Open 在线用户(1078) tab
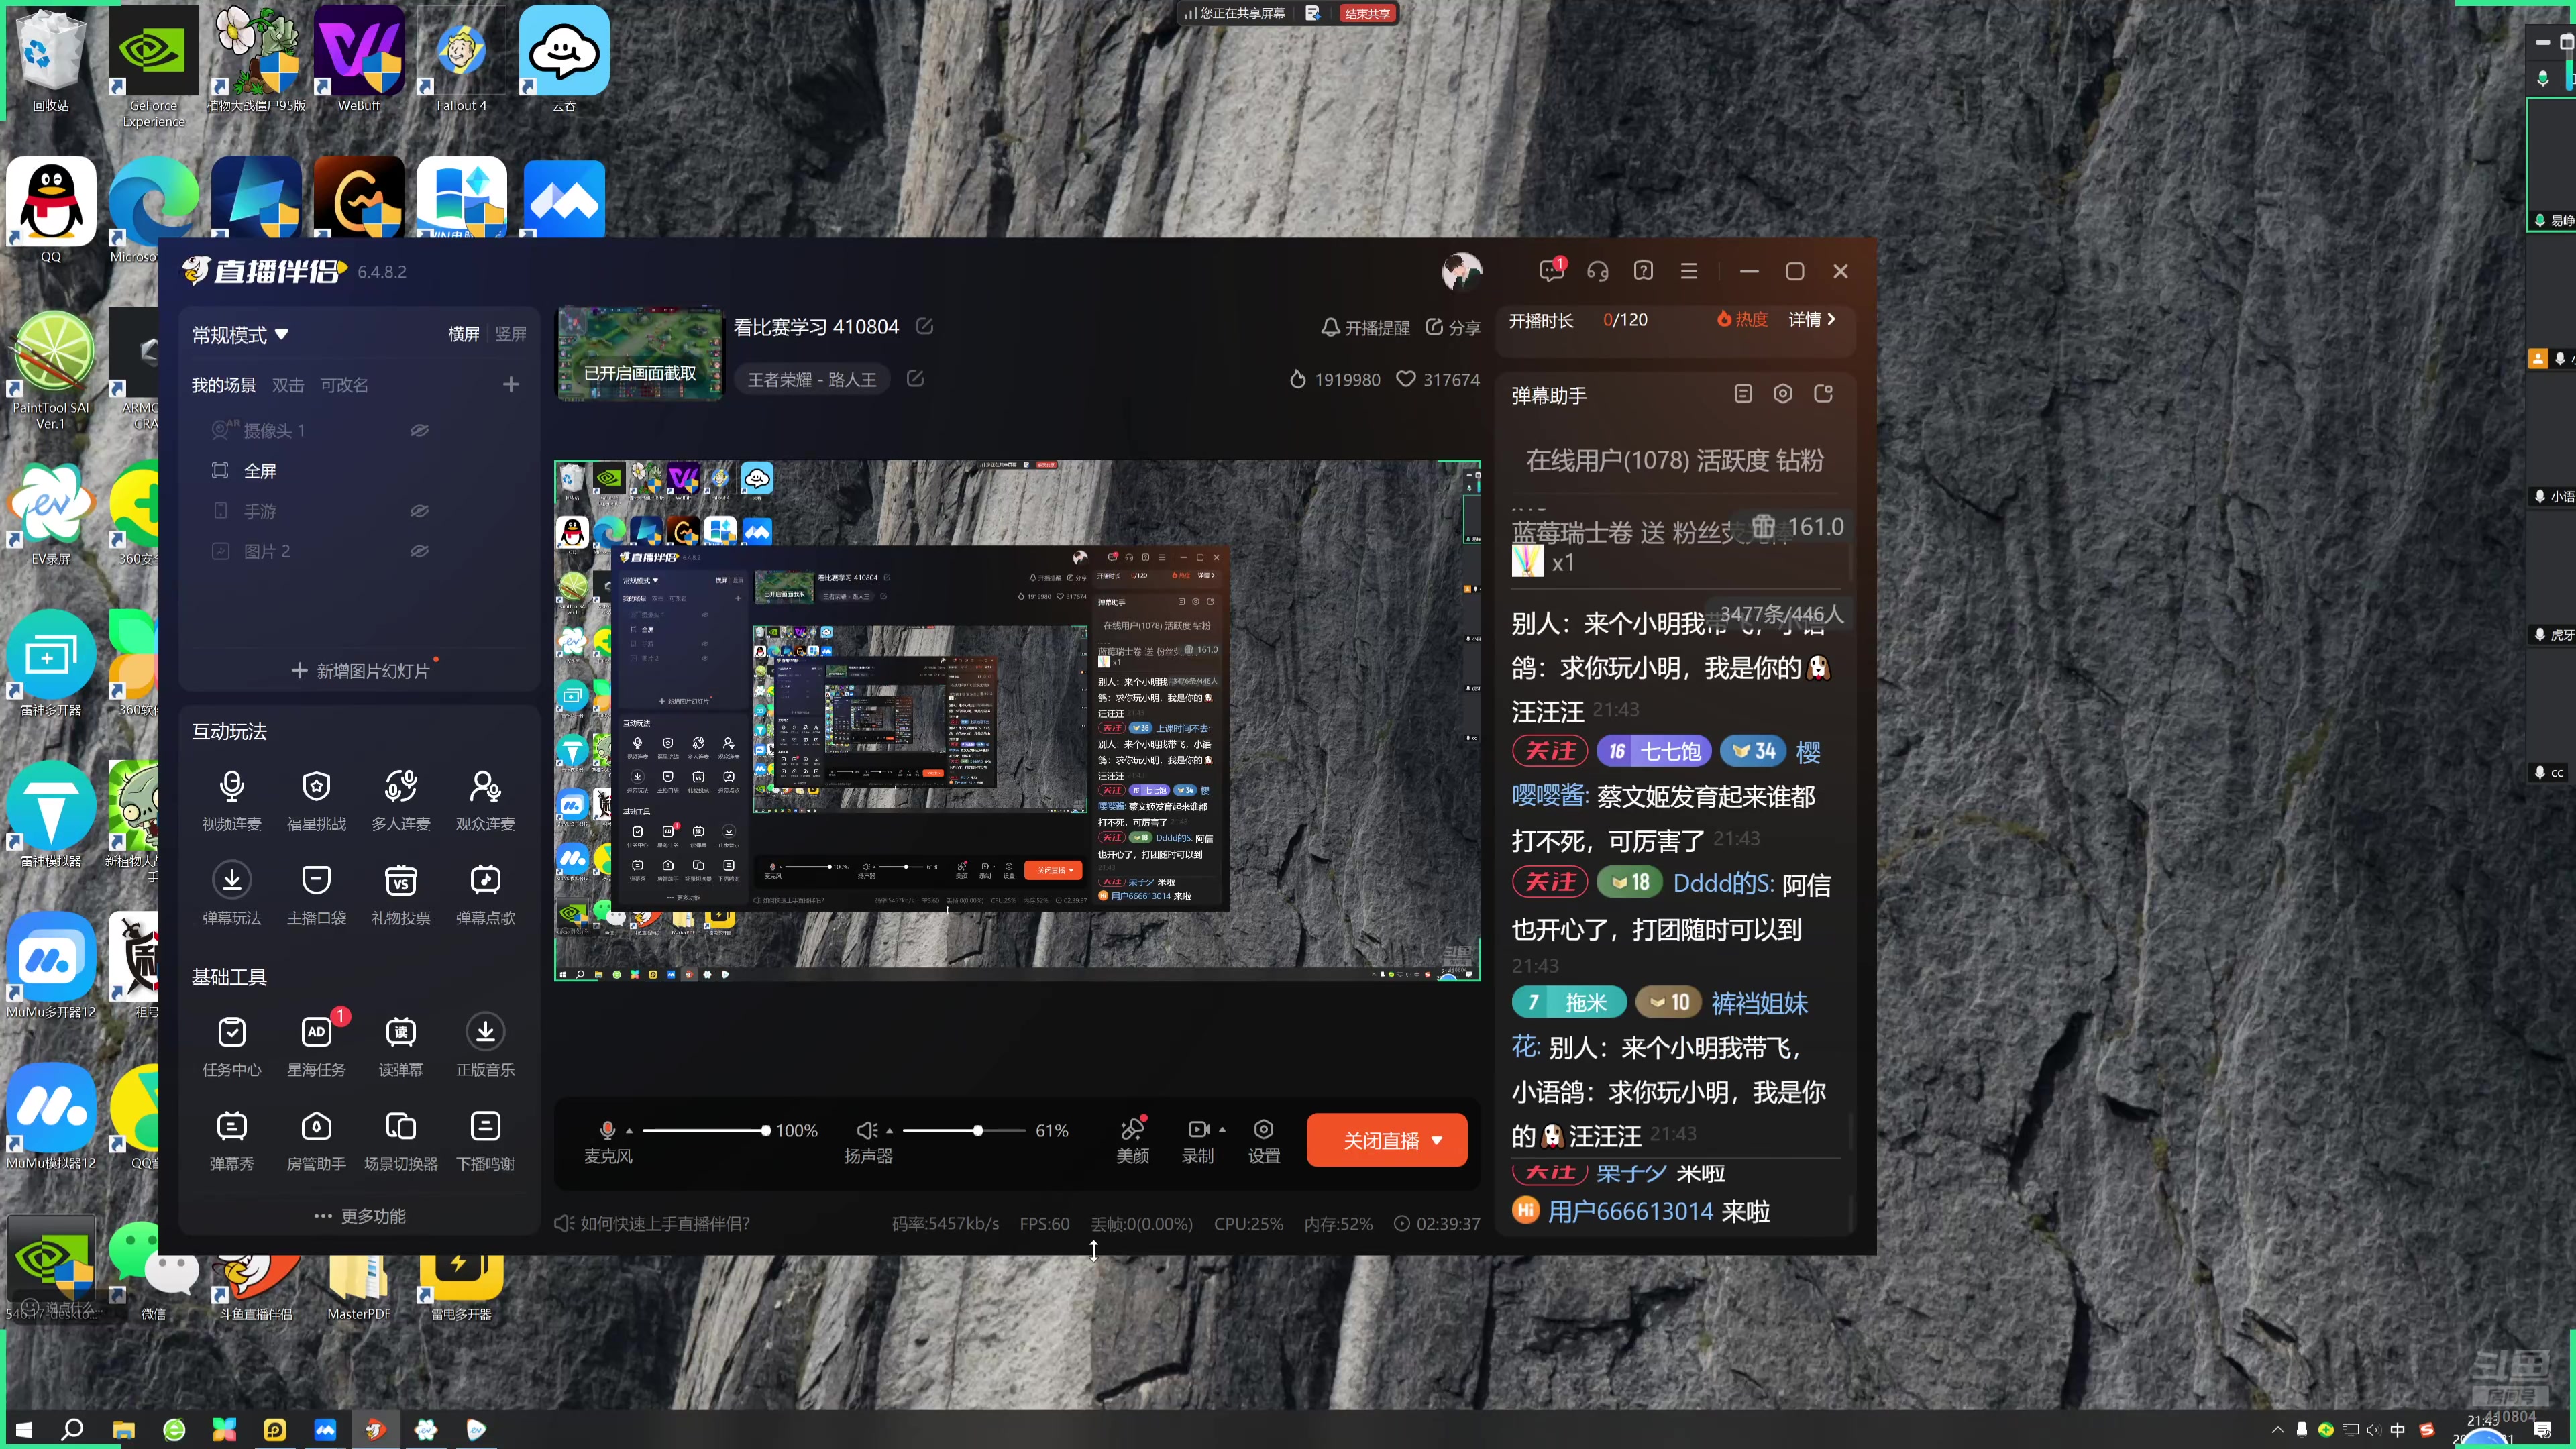 tap(1607, 460)
